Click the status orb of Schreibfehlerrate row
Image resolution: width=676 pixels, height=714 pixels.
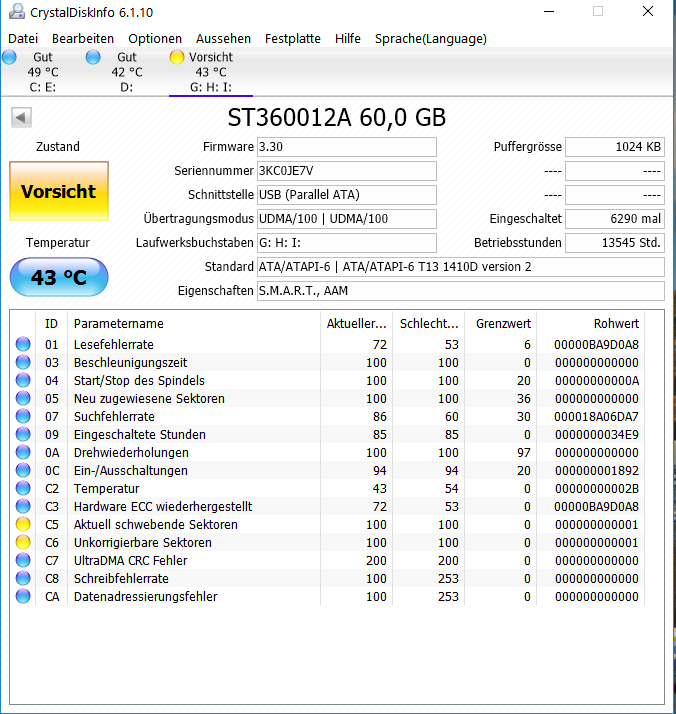click(x=23, y=578)
